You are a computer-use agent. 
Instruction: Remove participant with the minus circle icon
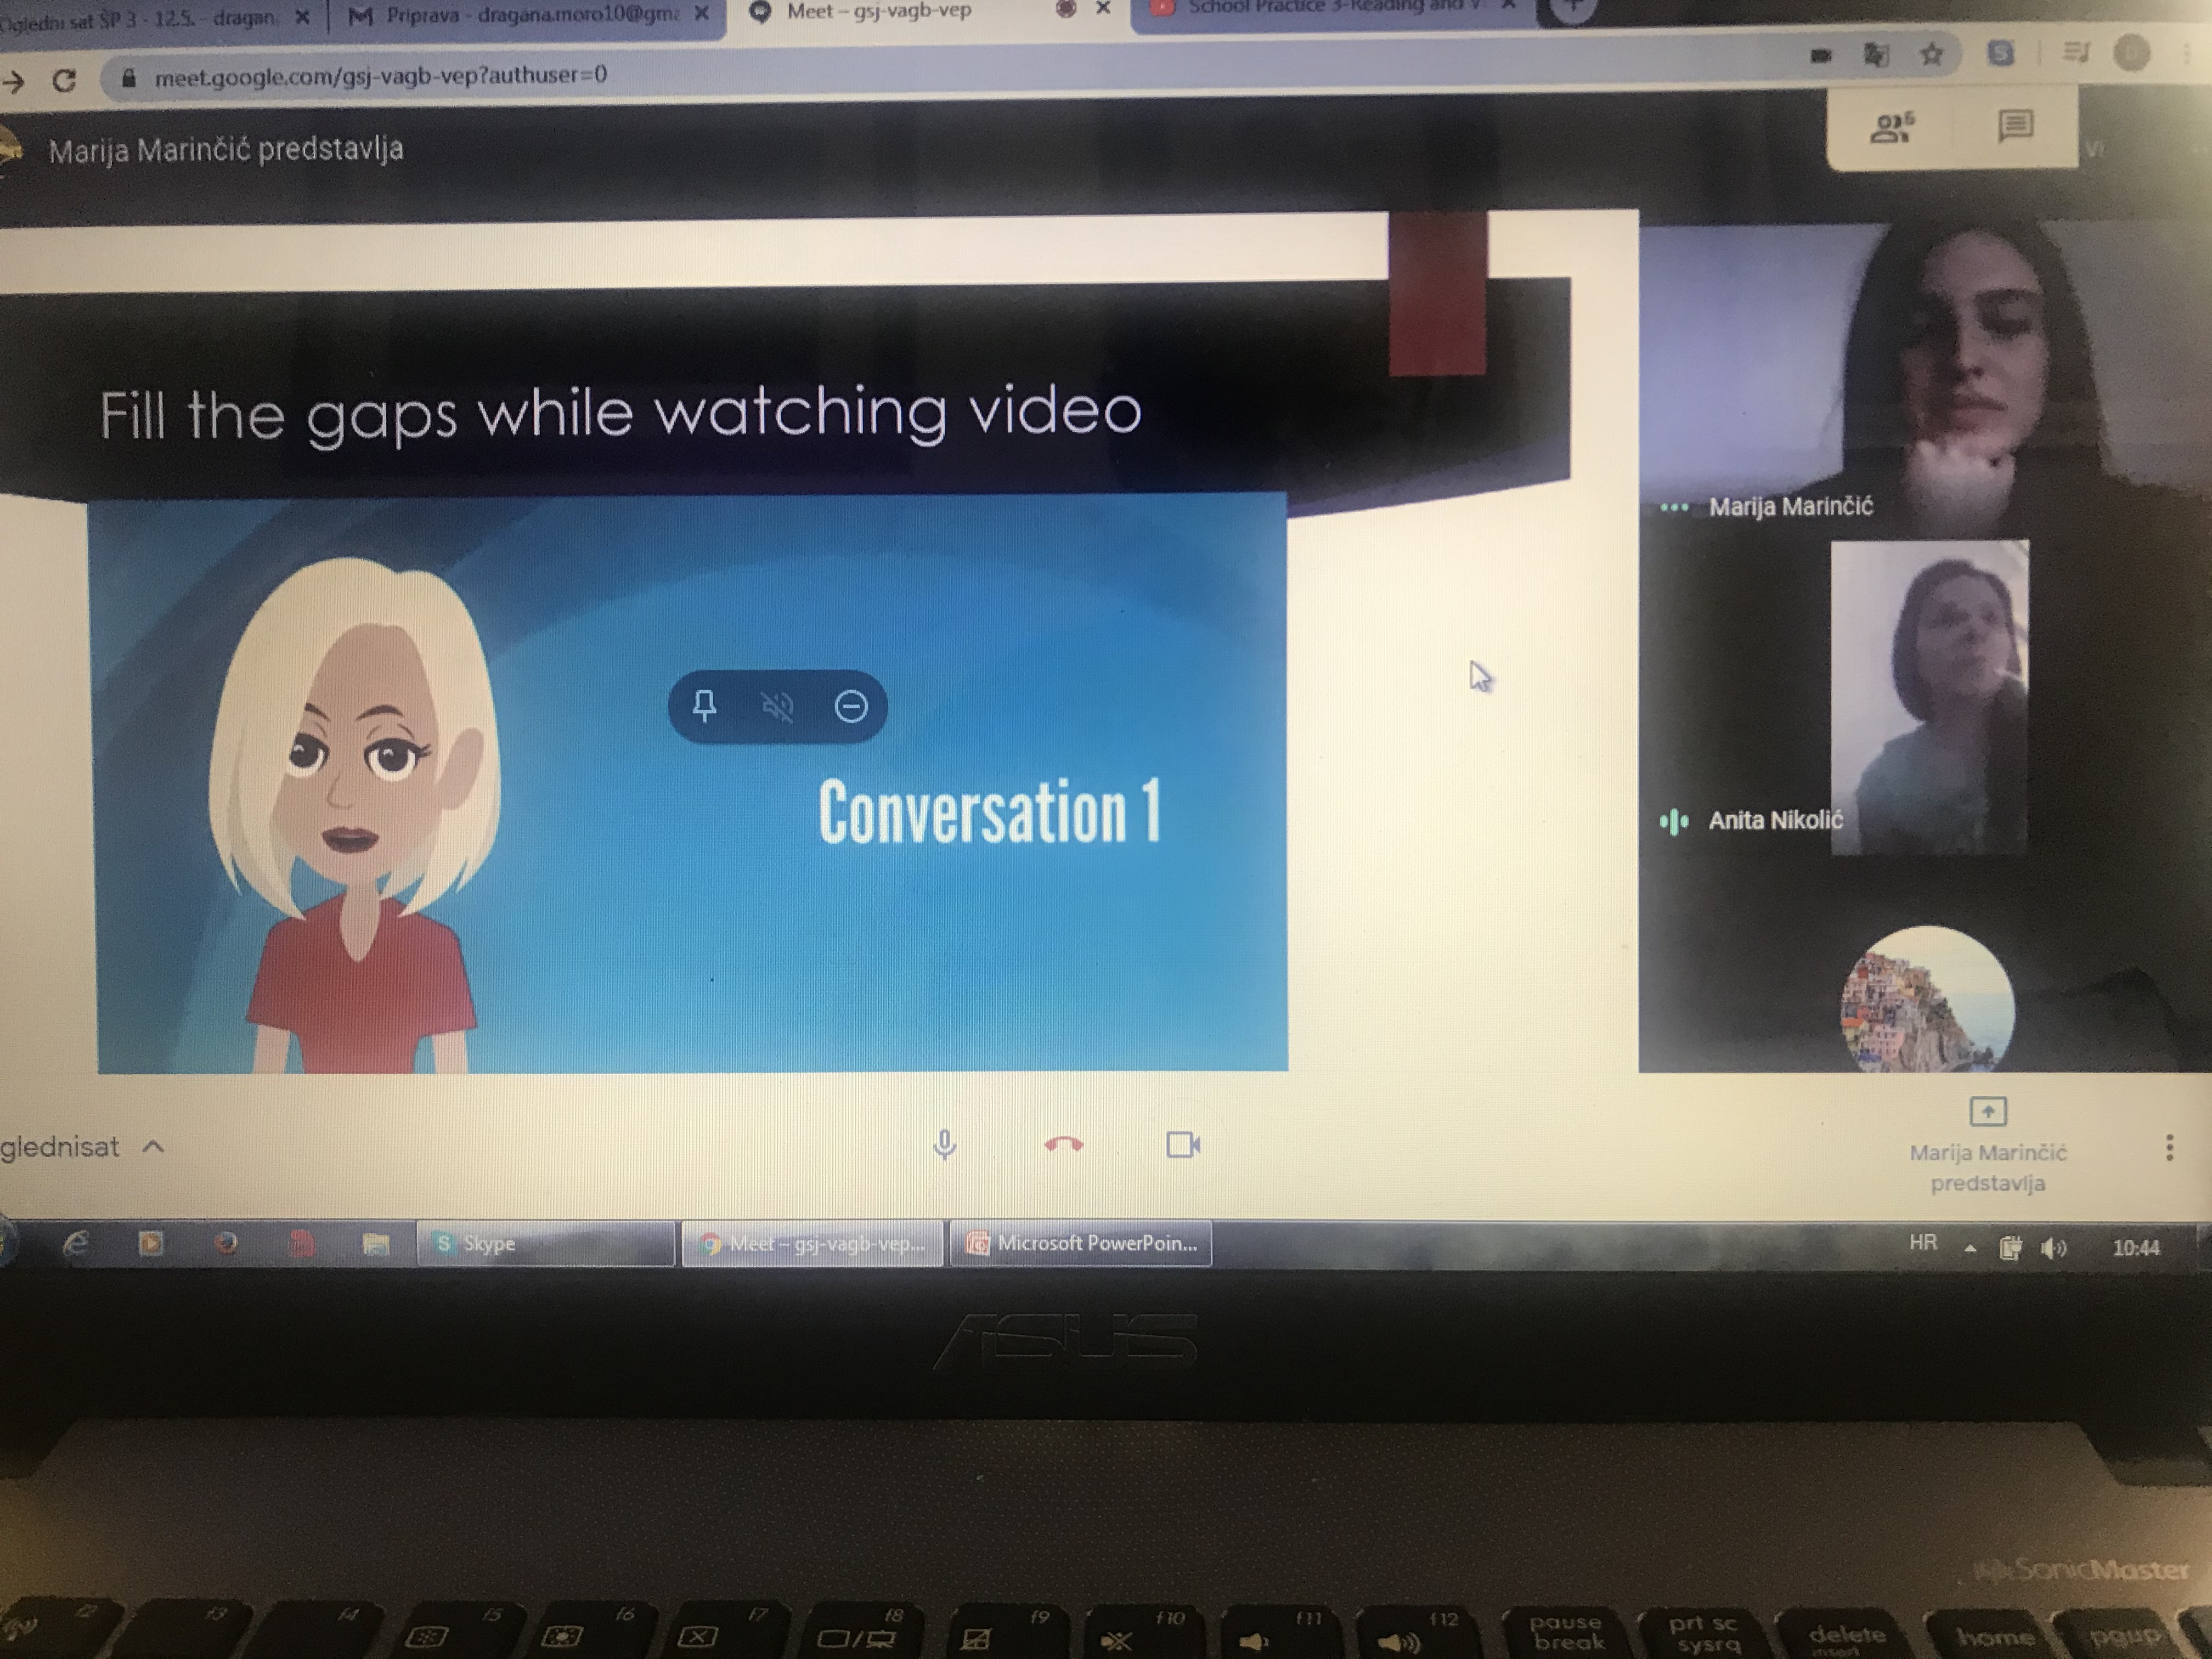click(x=851, y=707)
